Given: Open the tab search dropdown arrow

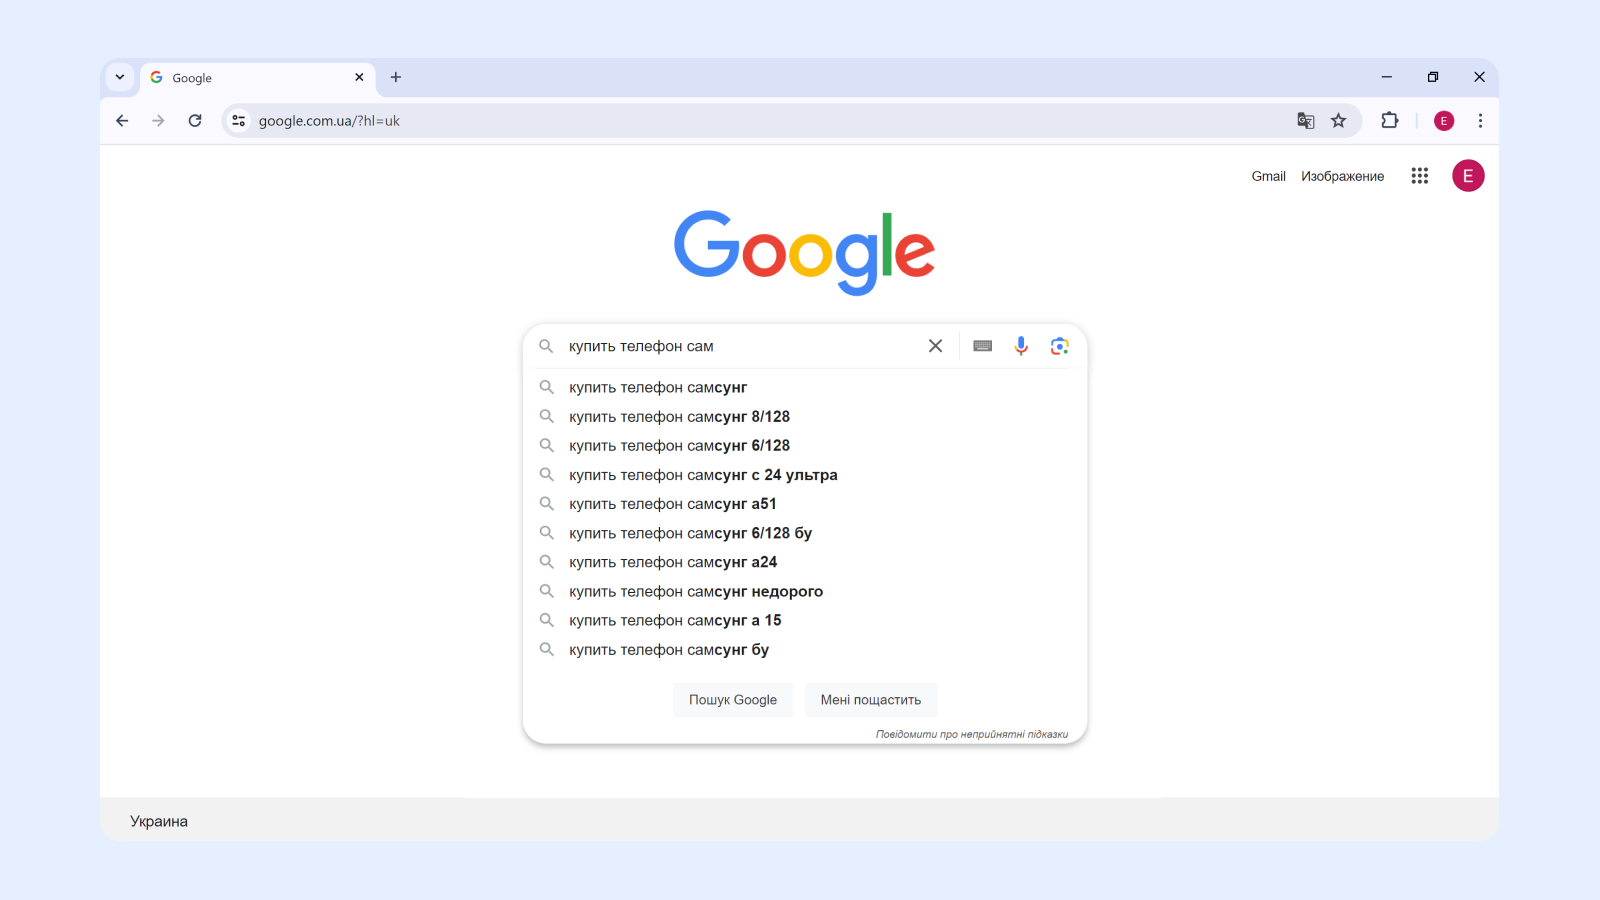Looking at the screenshot, I should click(119, 77).
